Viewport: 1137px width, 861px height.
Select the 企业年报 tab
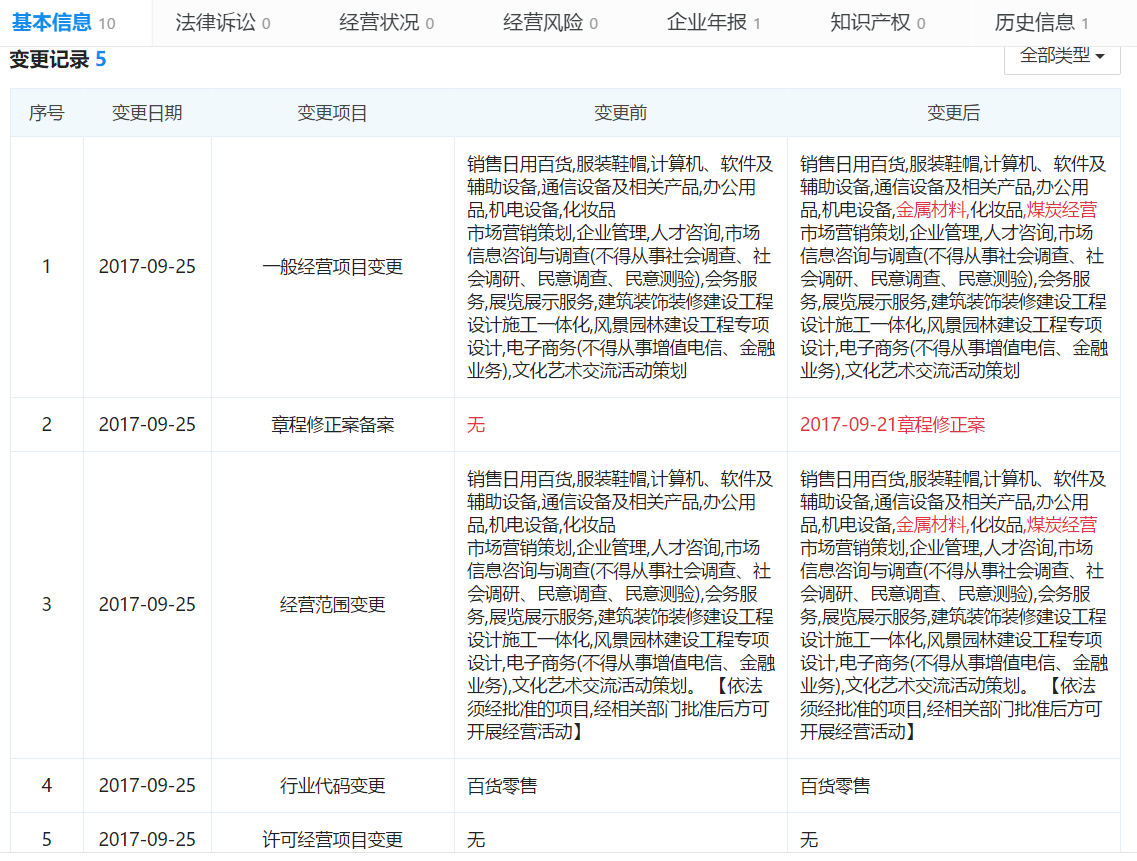point(714,23)
